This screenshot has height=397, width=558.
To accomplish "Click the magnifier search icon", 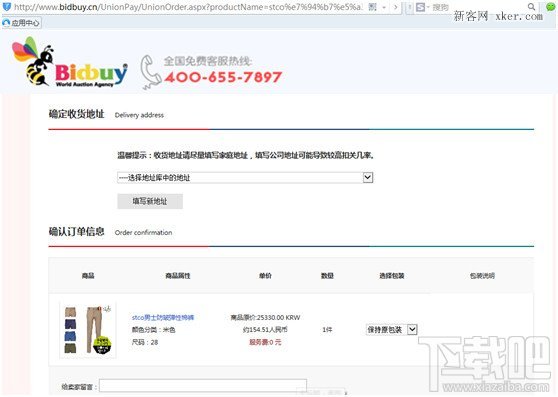I will (531, 7).
